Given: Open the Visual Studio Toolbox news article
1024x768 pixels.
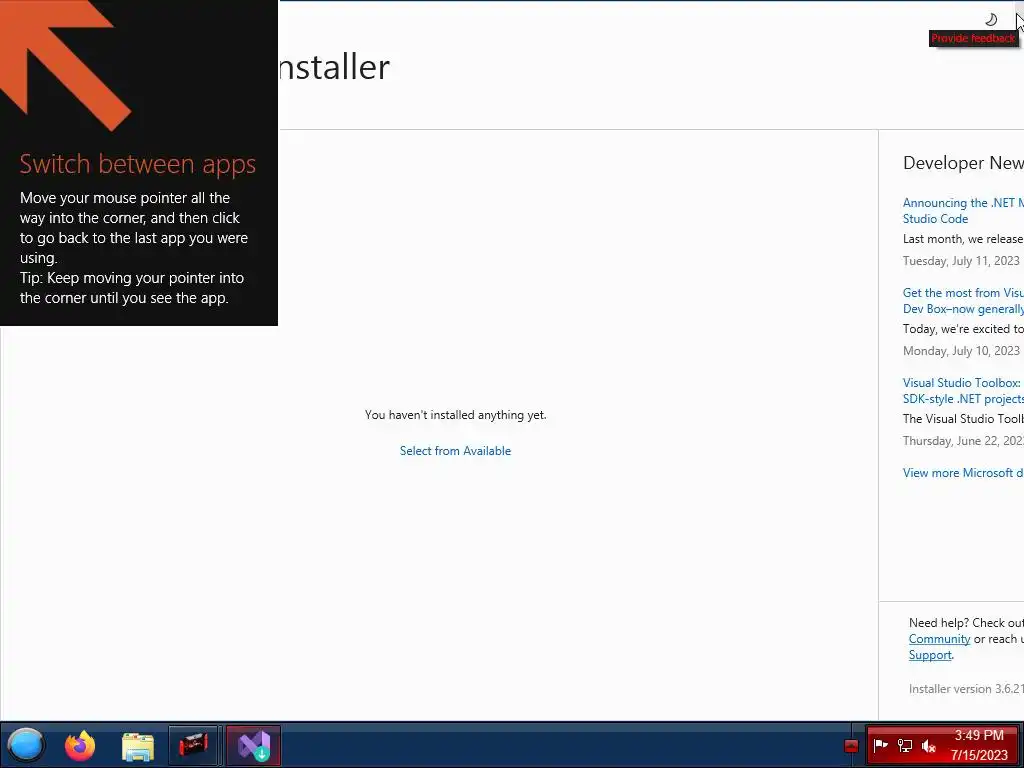Looking at the screenshot, I should coord(963,391).
